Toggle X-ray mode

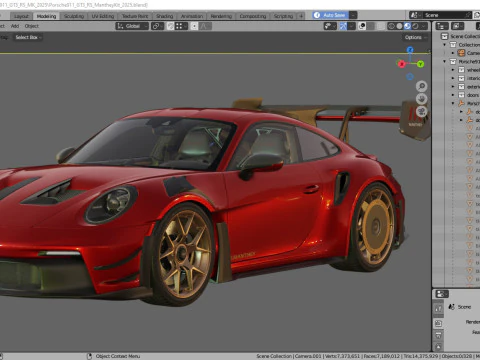[x=380, y=26]
